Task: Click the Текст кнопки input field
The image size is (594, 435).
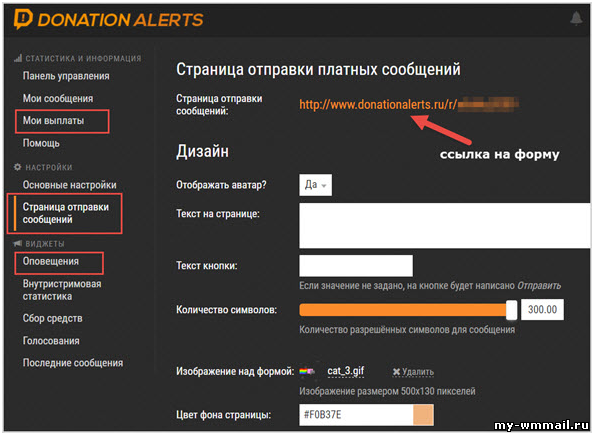Action: [x=356, y=266]
